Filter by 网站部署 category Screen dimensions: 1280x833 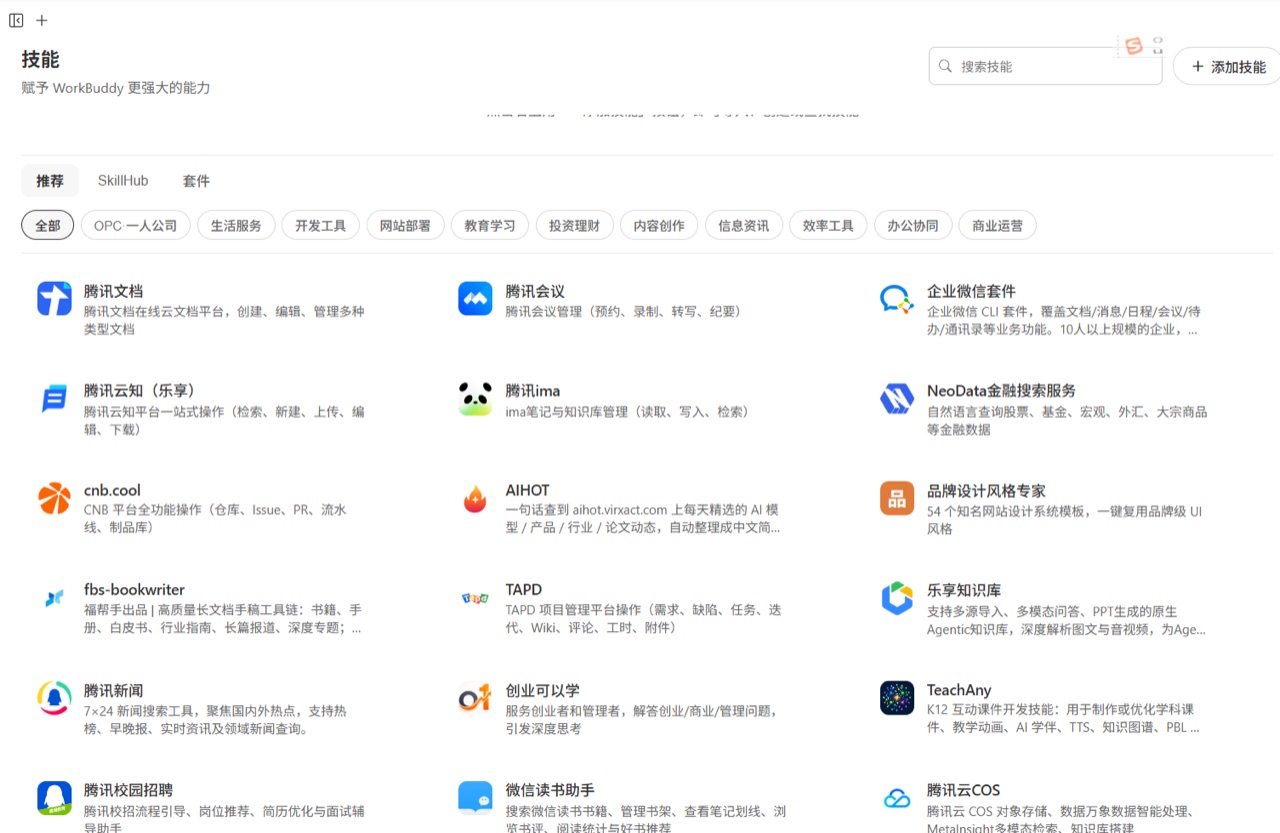click(x=405, y=225)
